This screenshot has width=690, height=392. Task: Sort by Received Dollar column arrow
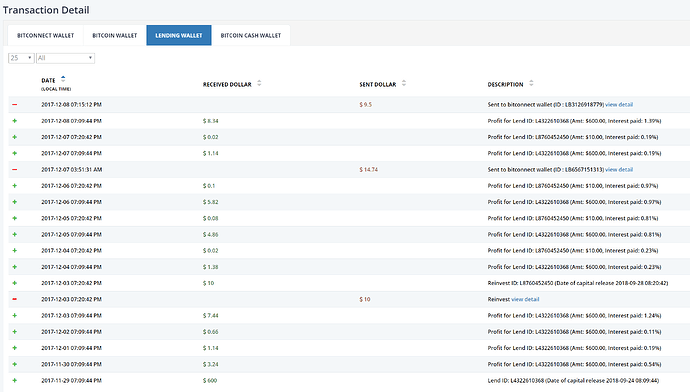coord(259,83)
